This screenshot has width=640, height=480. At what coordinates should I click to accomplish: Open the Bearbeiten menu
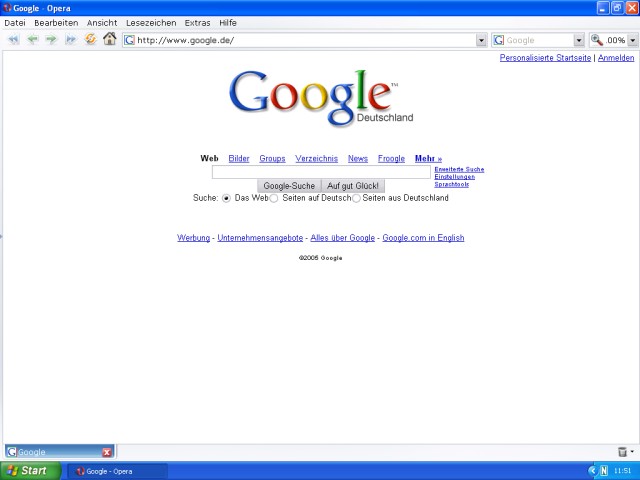tap(56, 23)
